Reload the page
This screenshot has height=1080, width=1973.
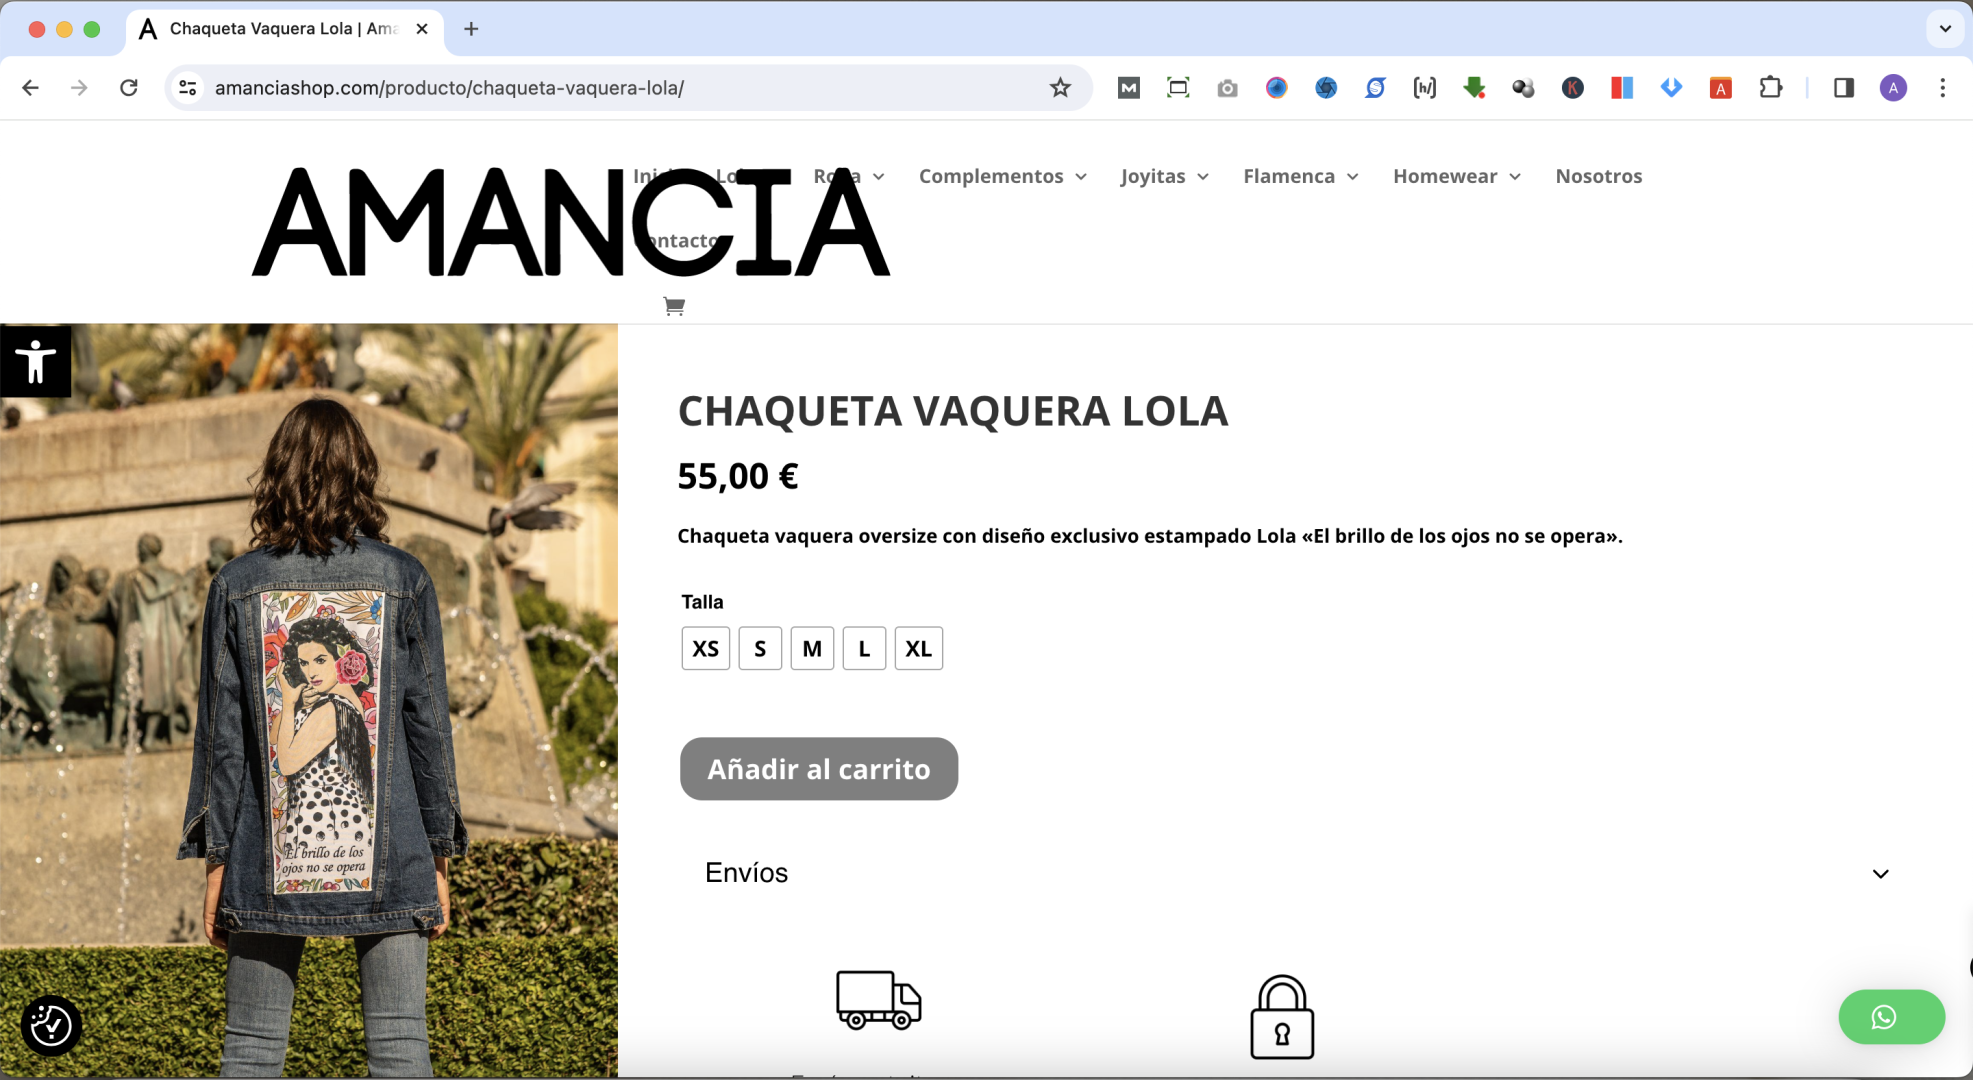129,88
